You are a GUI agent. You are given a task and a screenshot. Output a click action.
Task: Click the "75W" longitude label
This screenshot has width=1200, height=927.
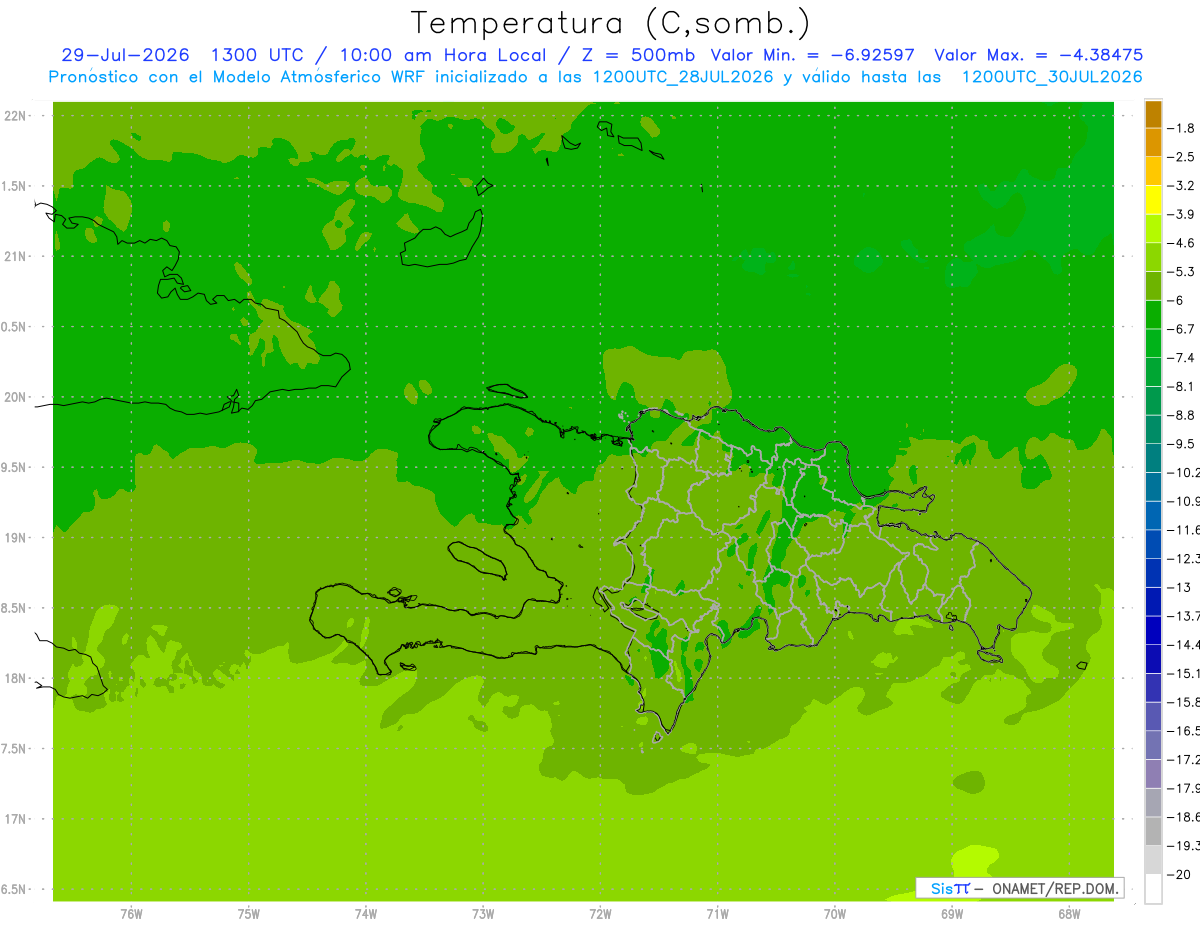(249, 913)
